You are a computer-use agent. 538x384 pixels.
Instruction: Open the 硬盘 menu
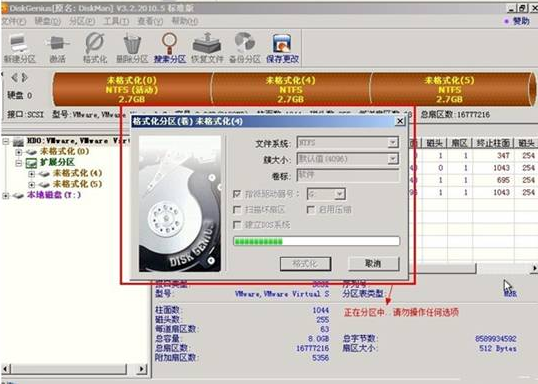[x=48, y=21]
